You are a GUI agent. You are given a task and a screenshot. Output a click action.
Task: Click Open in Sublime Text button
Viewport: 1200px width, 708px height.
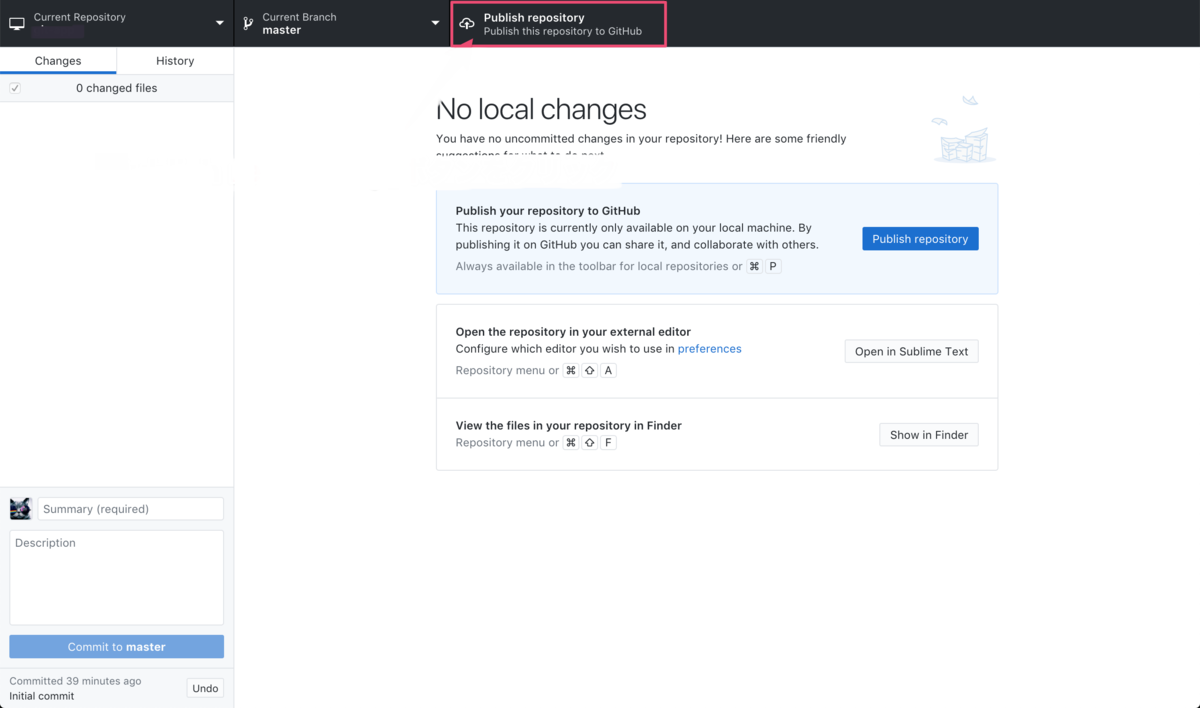click(911, 351)
